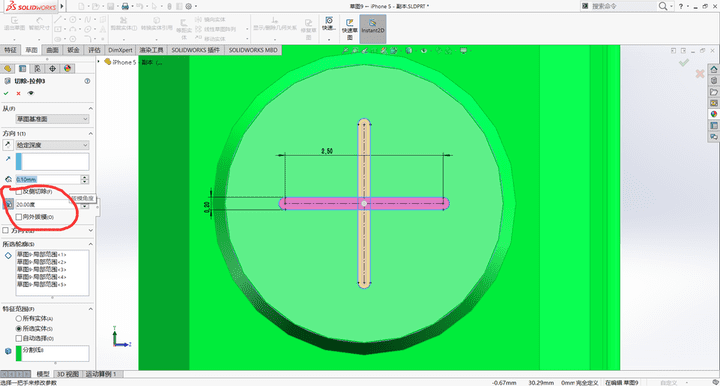Click the 0.10mm depth input field
720x386 pixels.
tap(48, 179)
